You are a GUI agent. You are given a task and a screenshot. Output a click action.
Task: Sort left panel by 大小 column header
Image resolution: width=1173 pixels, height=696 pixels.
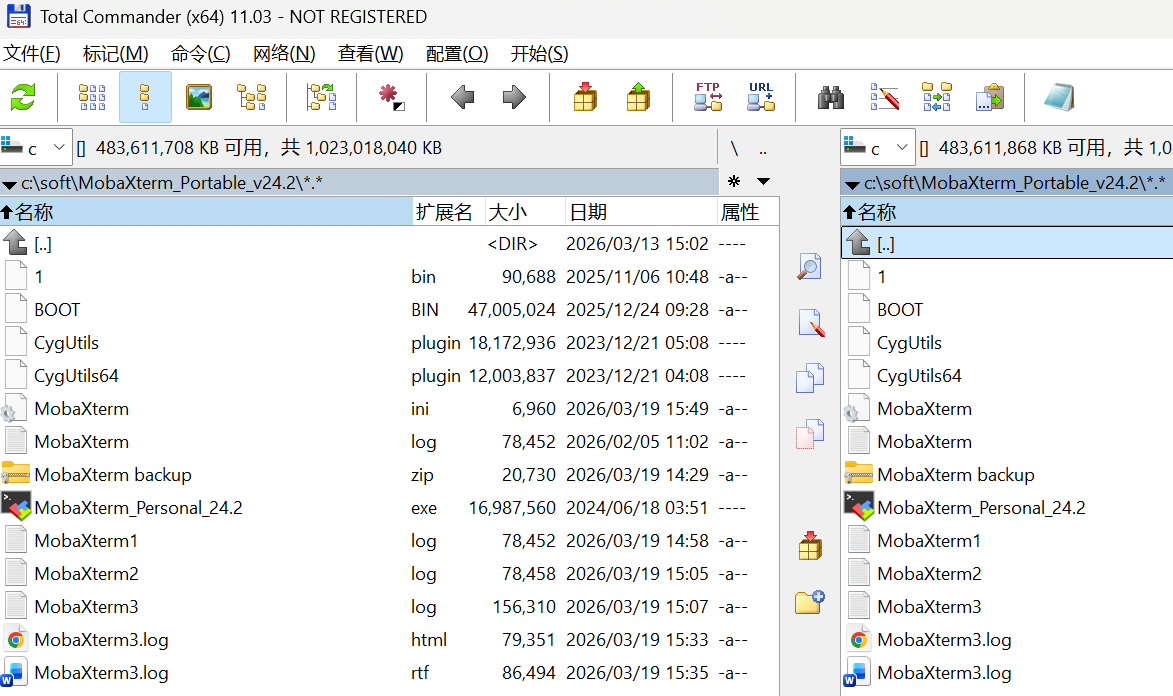pyautogui.click(x=525, y=212)
